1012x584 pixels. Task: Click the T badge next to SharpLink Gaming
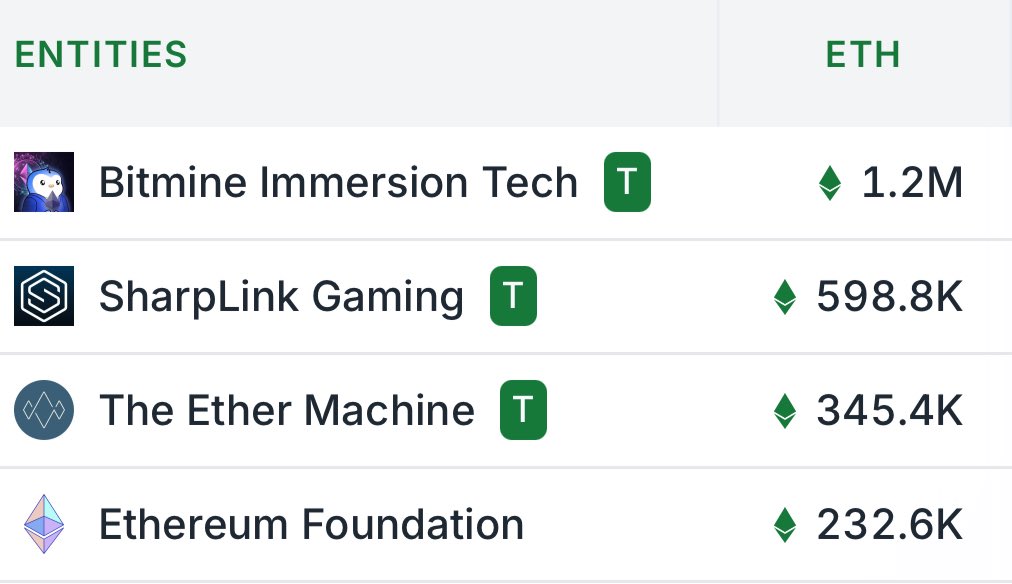coord(513,296)
